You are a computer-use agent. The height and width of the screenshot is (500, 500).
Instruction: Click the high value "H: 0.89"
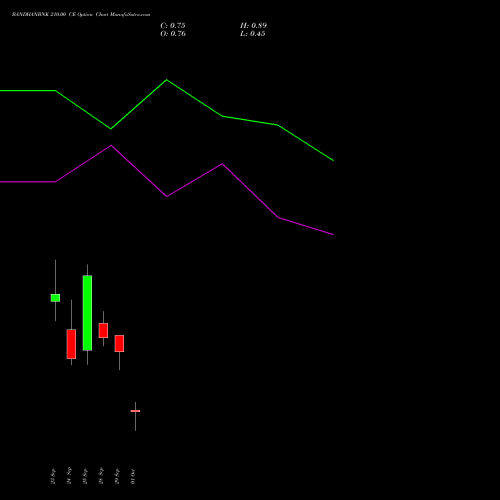tap(253, 26)
